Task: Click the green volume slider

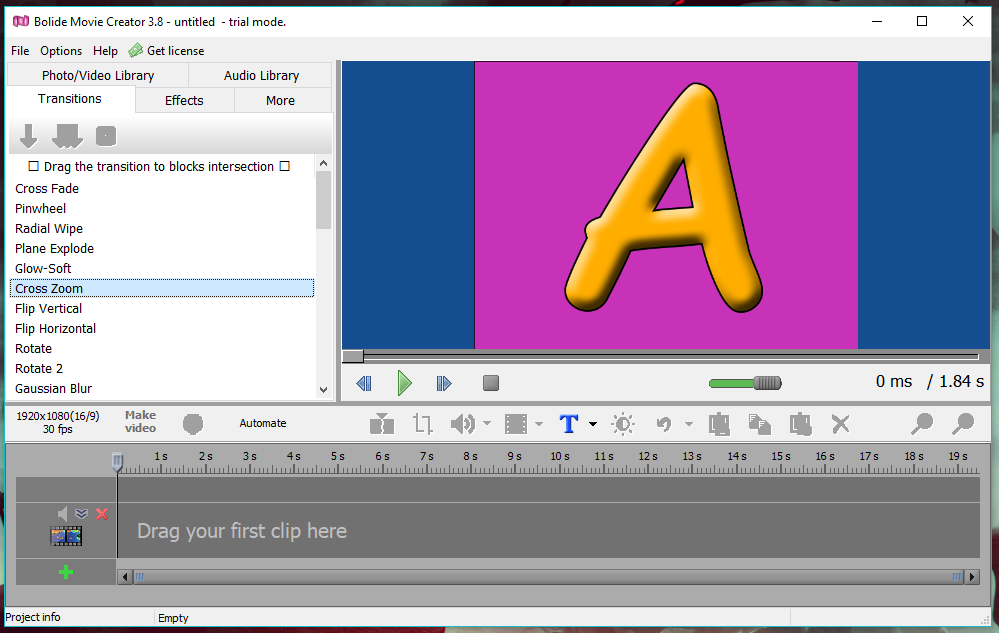Action: (744, 383)
